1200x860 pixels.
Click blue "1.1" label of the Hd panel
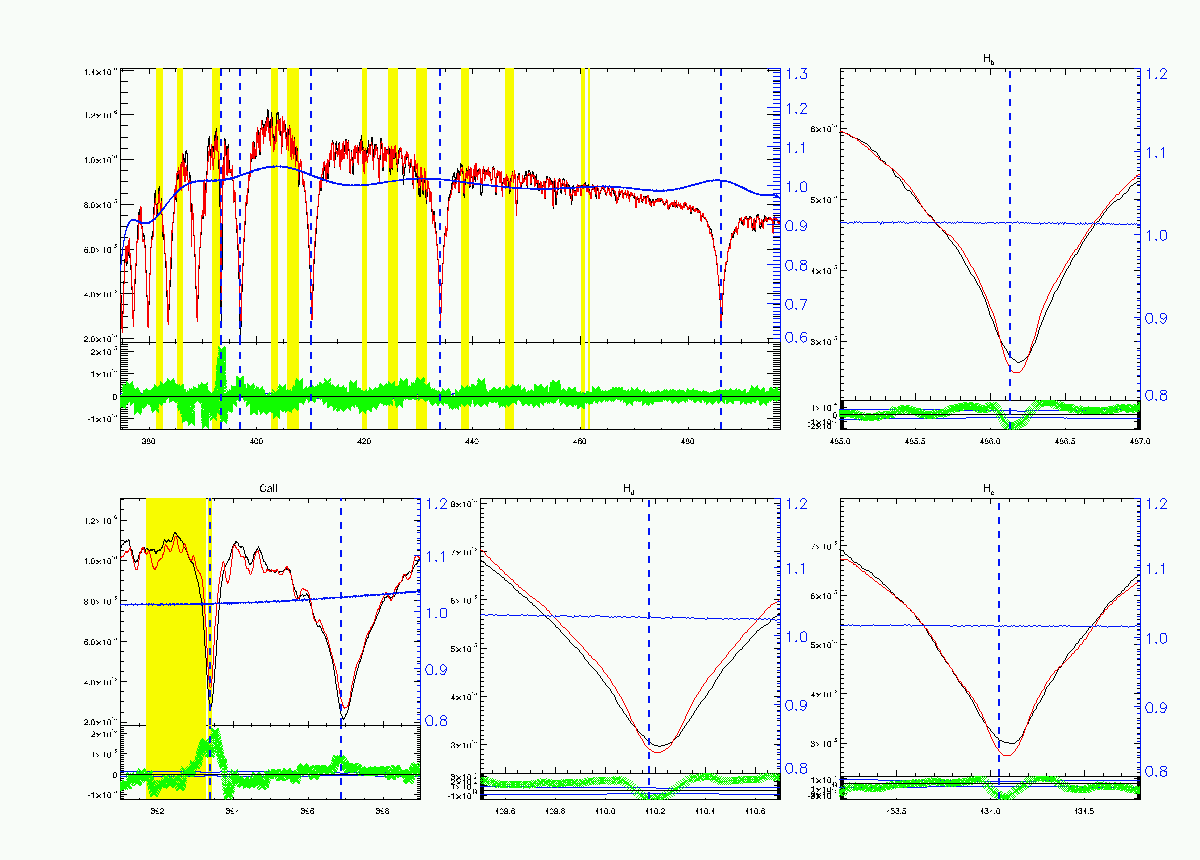797,568
